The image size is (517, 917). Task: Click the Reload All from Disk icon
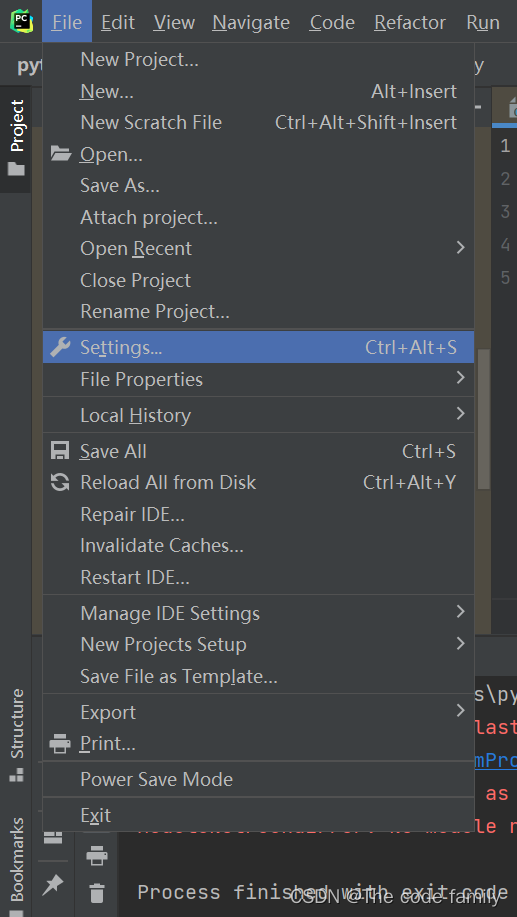pos(60,482)
